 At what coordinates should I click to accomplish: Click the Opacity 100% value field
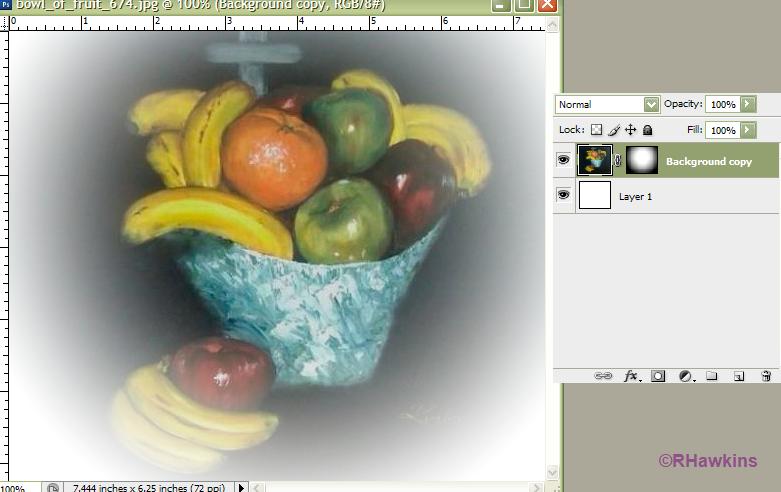pos(723,105)
